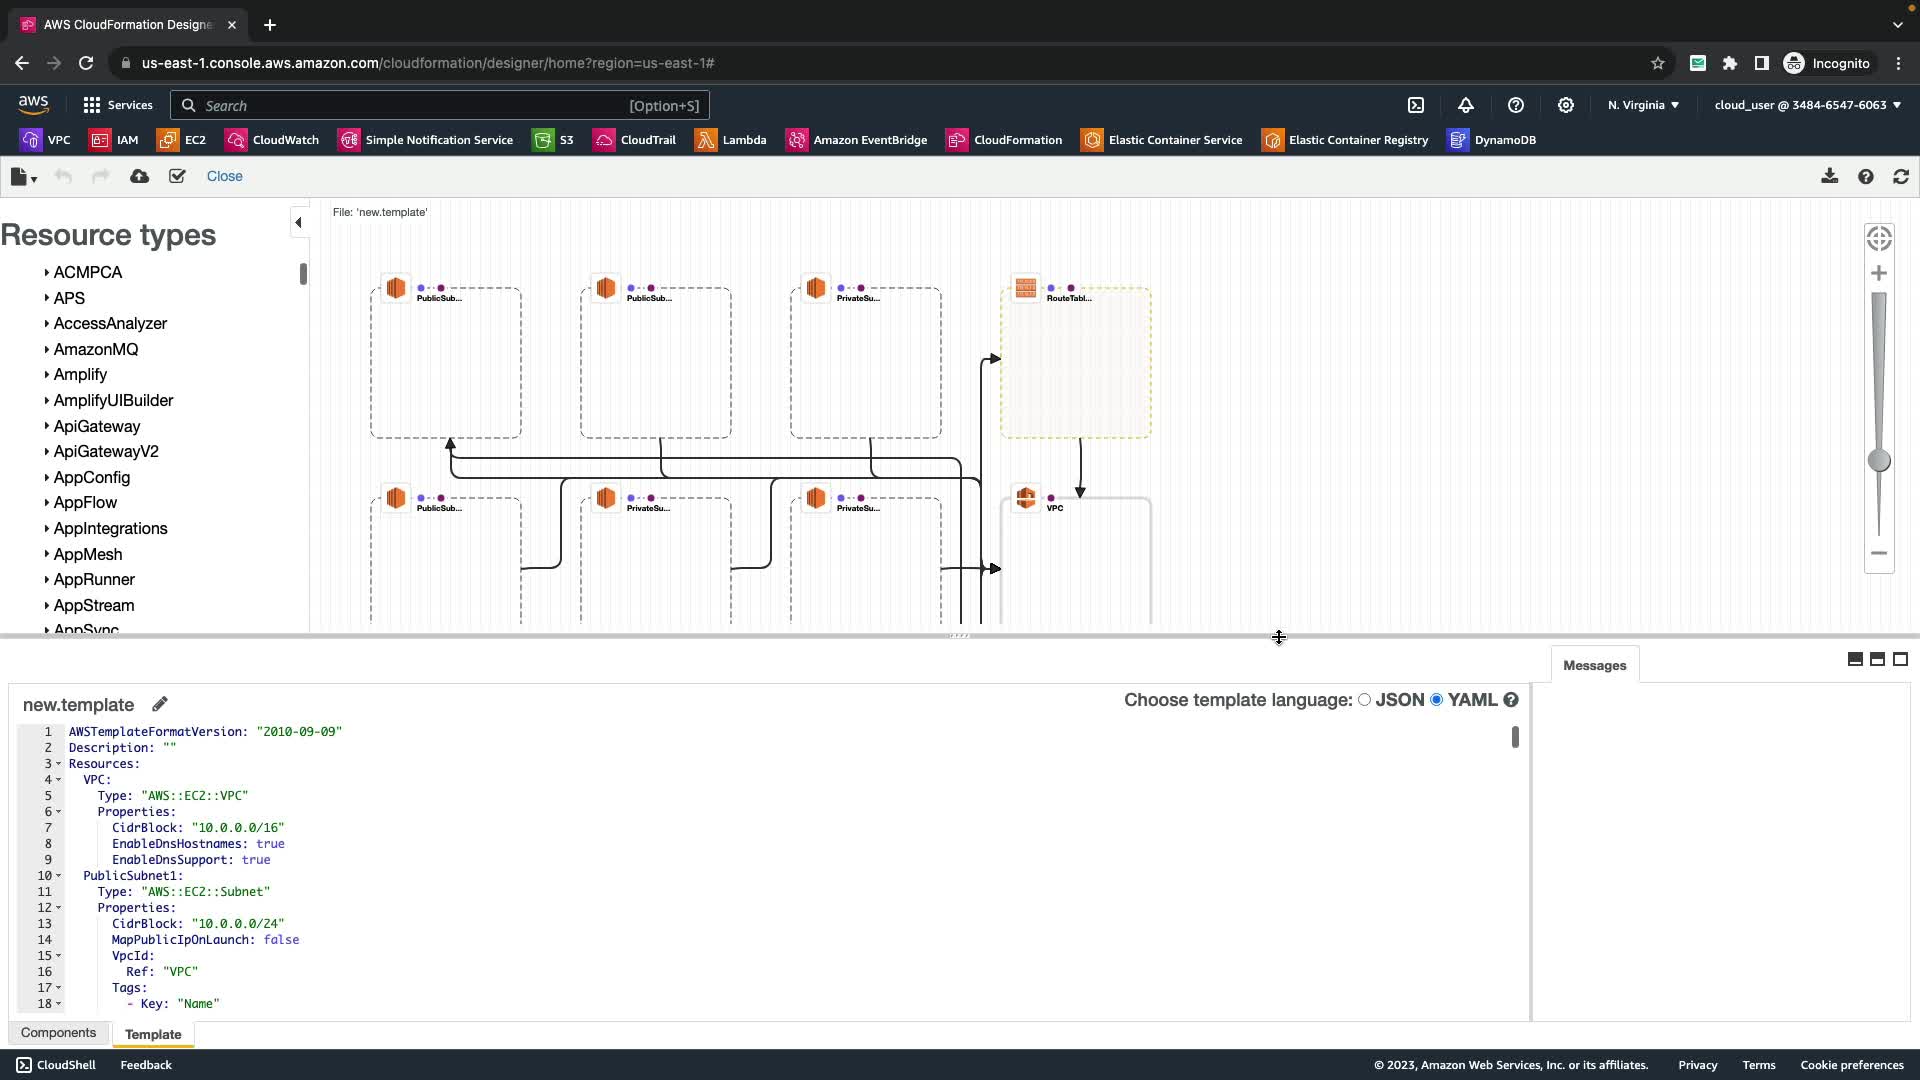This screenshot has height=1080, width=1920.
Task: Open the Messages tab
Action: click(x=1594, y=665)
